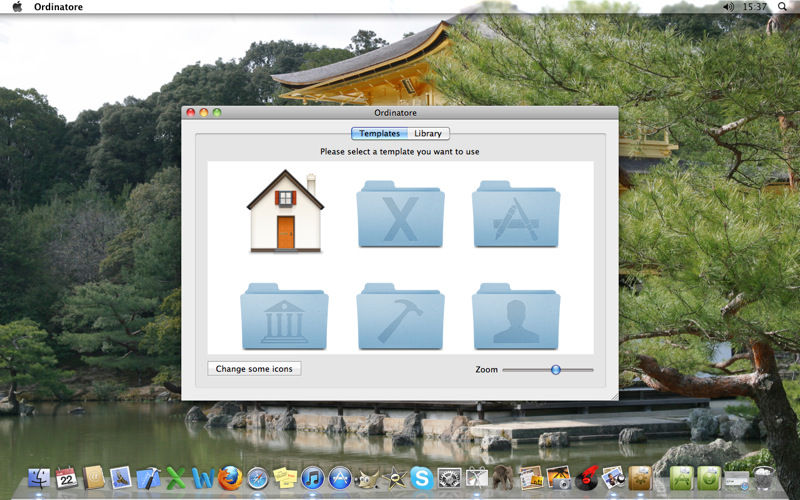The width and height of the screenshot is (800, 500).
Task: Open iMovie star icon in dock
Action: coord(394,478)
